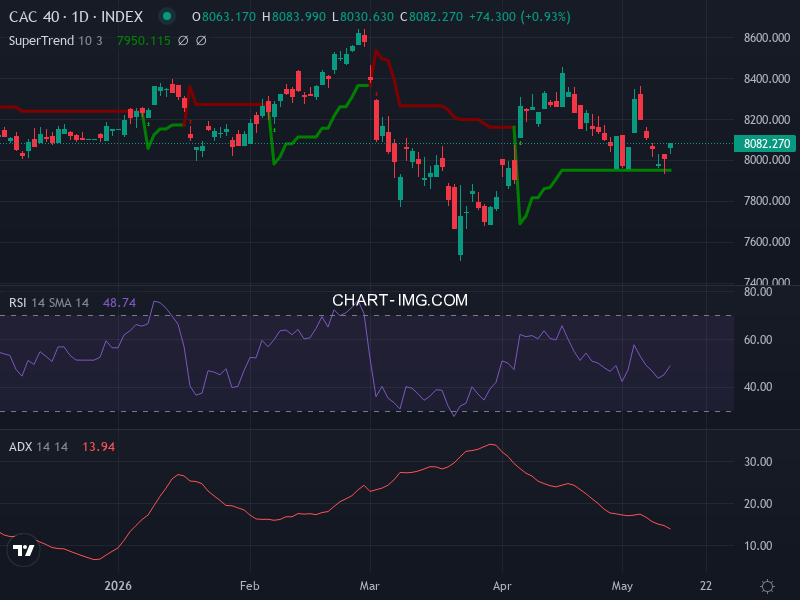
Task: Click the 8000.000 price axis label
Action: point(766,160)
